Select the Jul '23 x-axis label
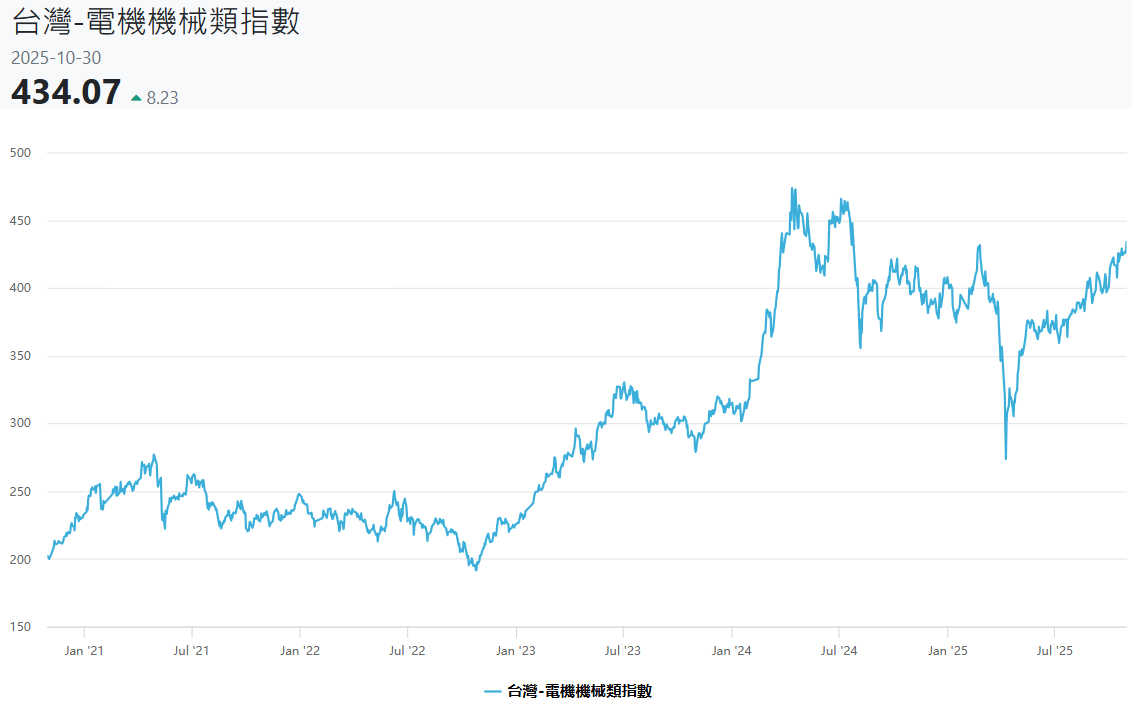Viewport: 1132px width, 705px height. (623, 651)
